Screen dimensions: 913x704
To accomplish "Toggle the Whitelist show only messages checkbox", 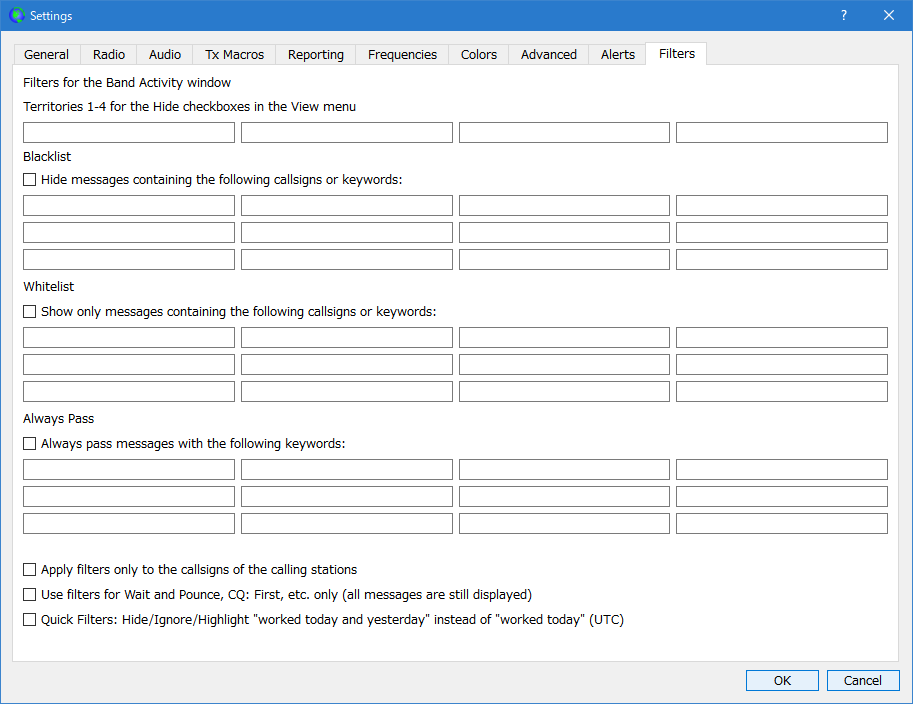I will (x=30, y=311).
